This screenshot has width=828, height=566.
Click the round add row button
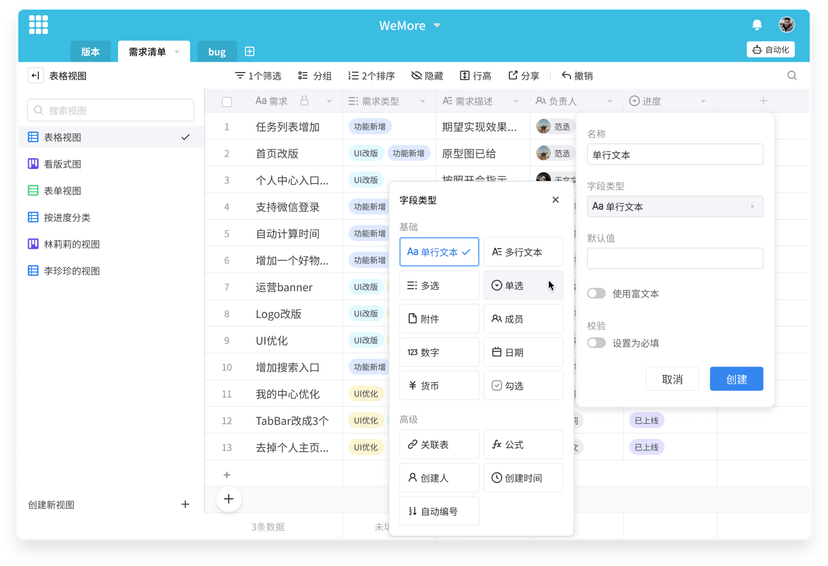228,498
